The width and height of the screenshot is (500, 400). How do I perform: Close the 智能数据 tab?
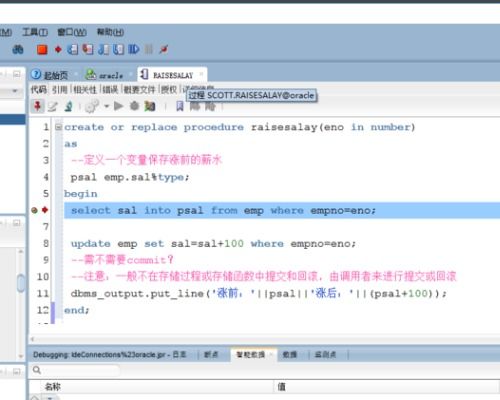point(271,354)
